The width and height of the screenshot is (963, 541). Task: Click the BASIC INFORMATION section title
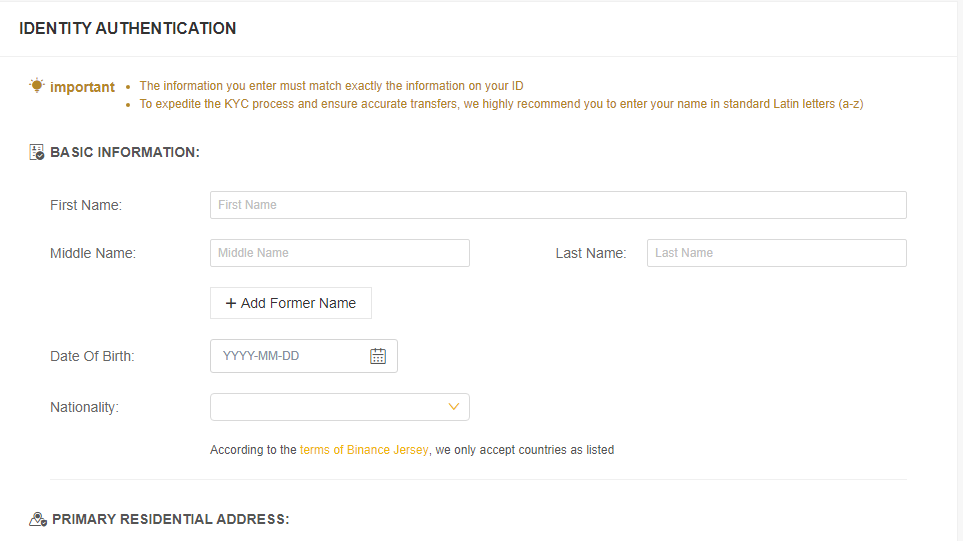(125, 152)
